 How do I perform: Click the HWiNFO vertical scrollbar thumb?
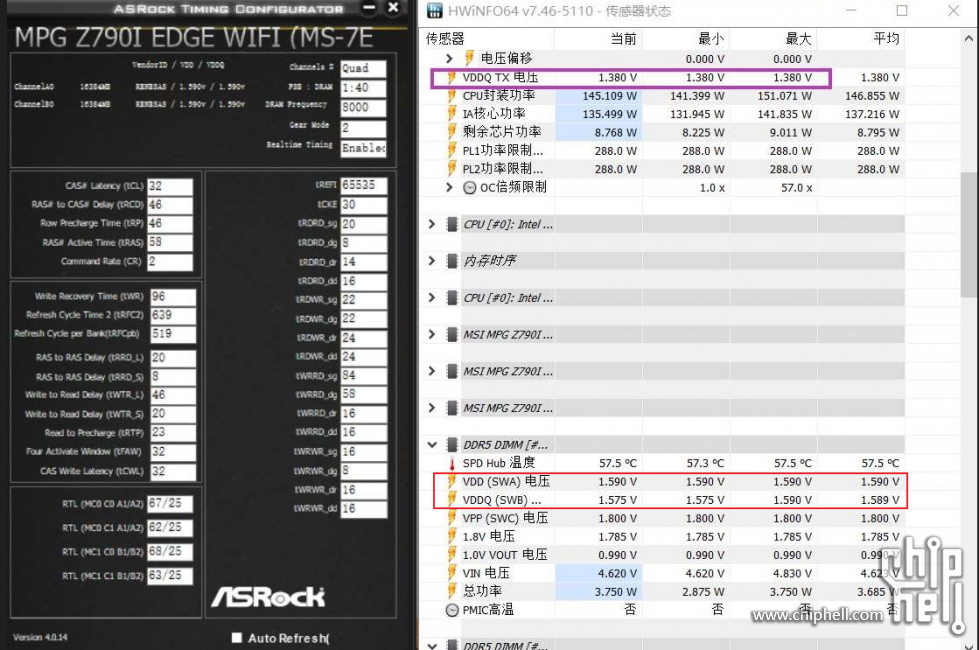point(968,234)
